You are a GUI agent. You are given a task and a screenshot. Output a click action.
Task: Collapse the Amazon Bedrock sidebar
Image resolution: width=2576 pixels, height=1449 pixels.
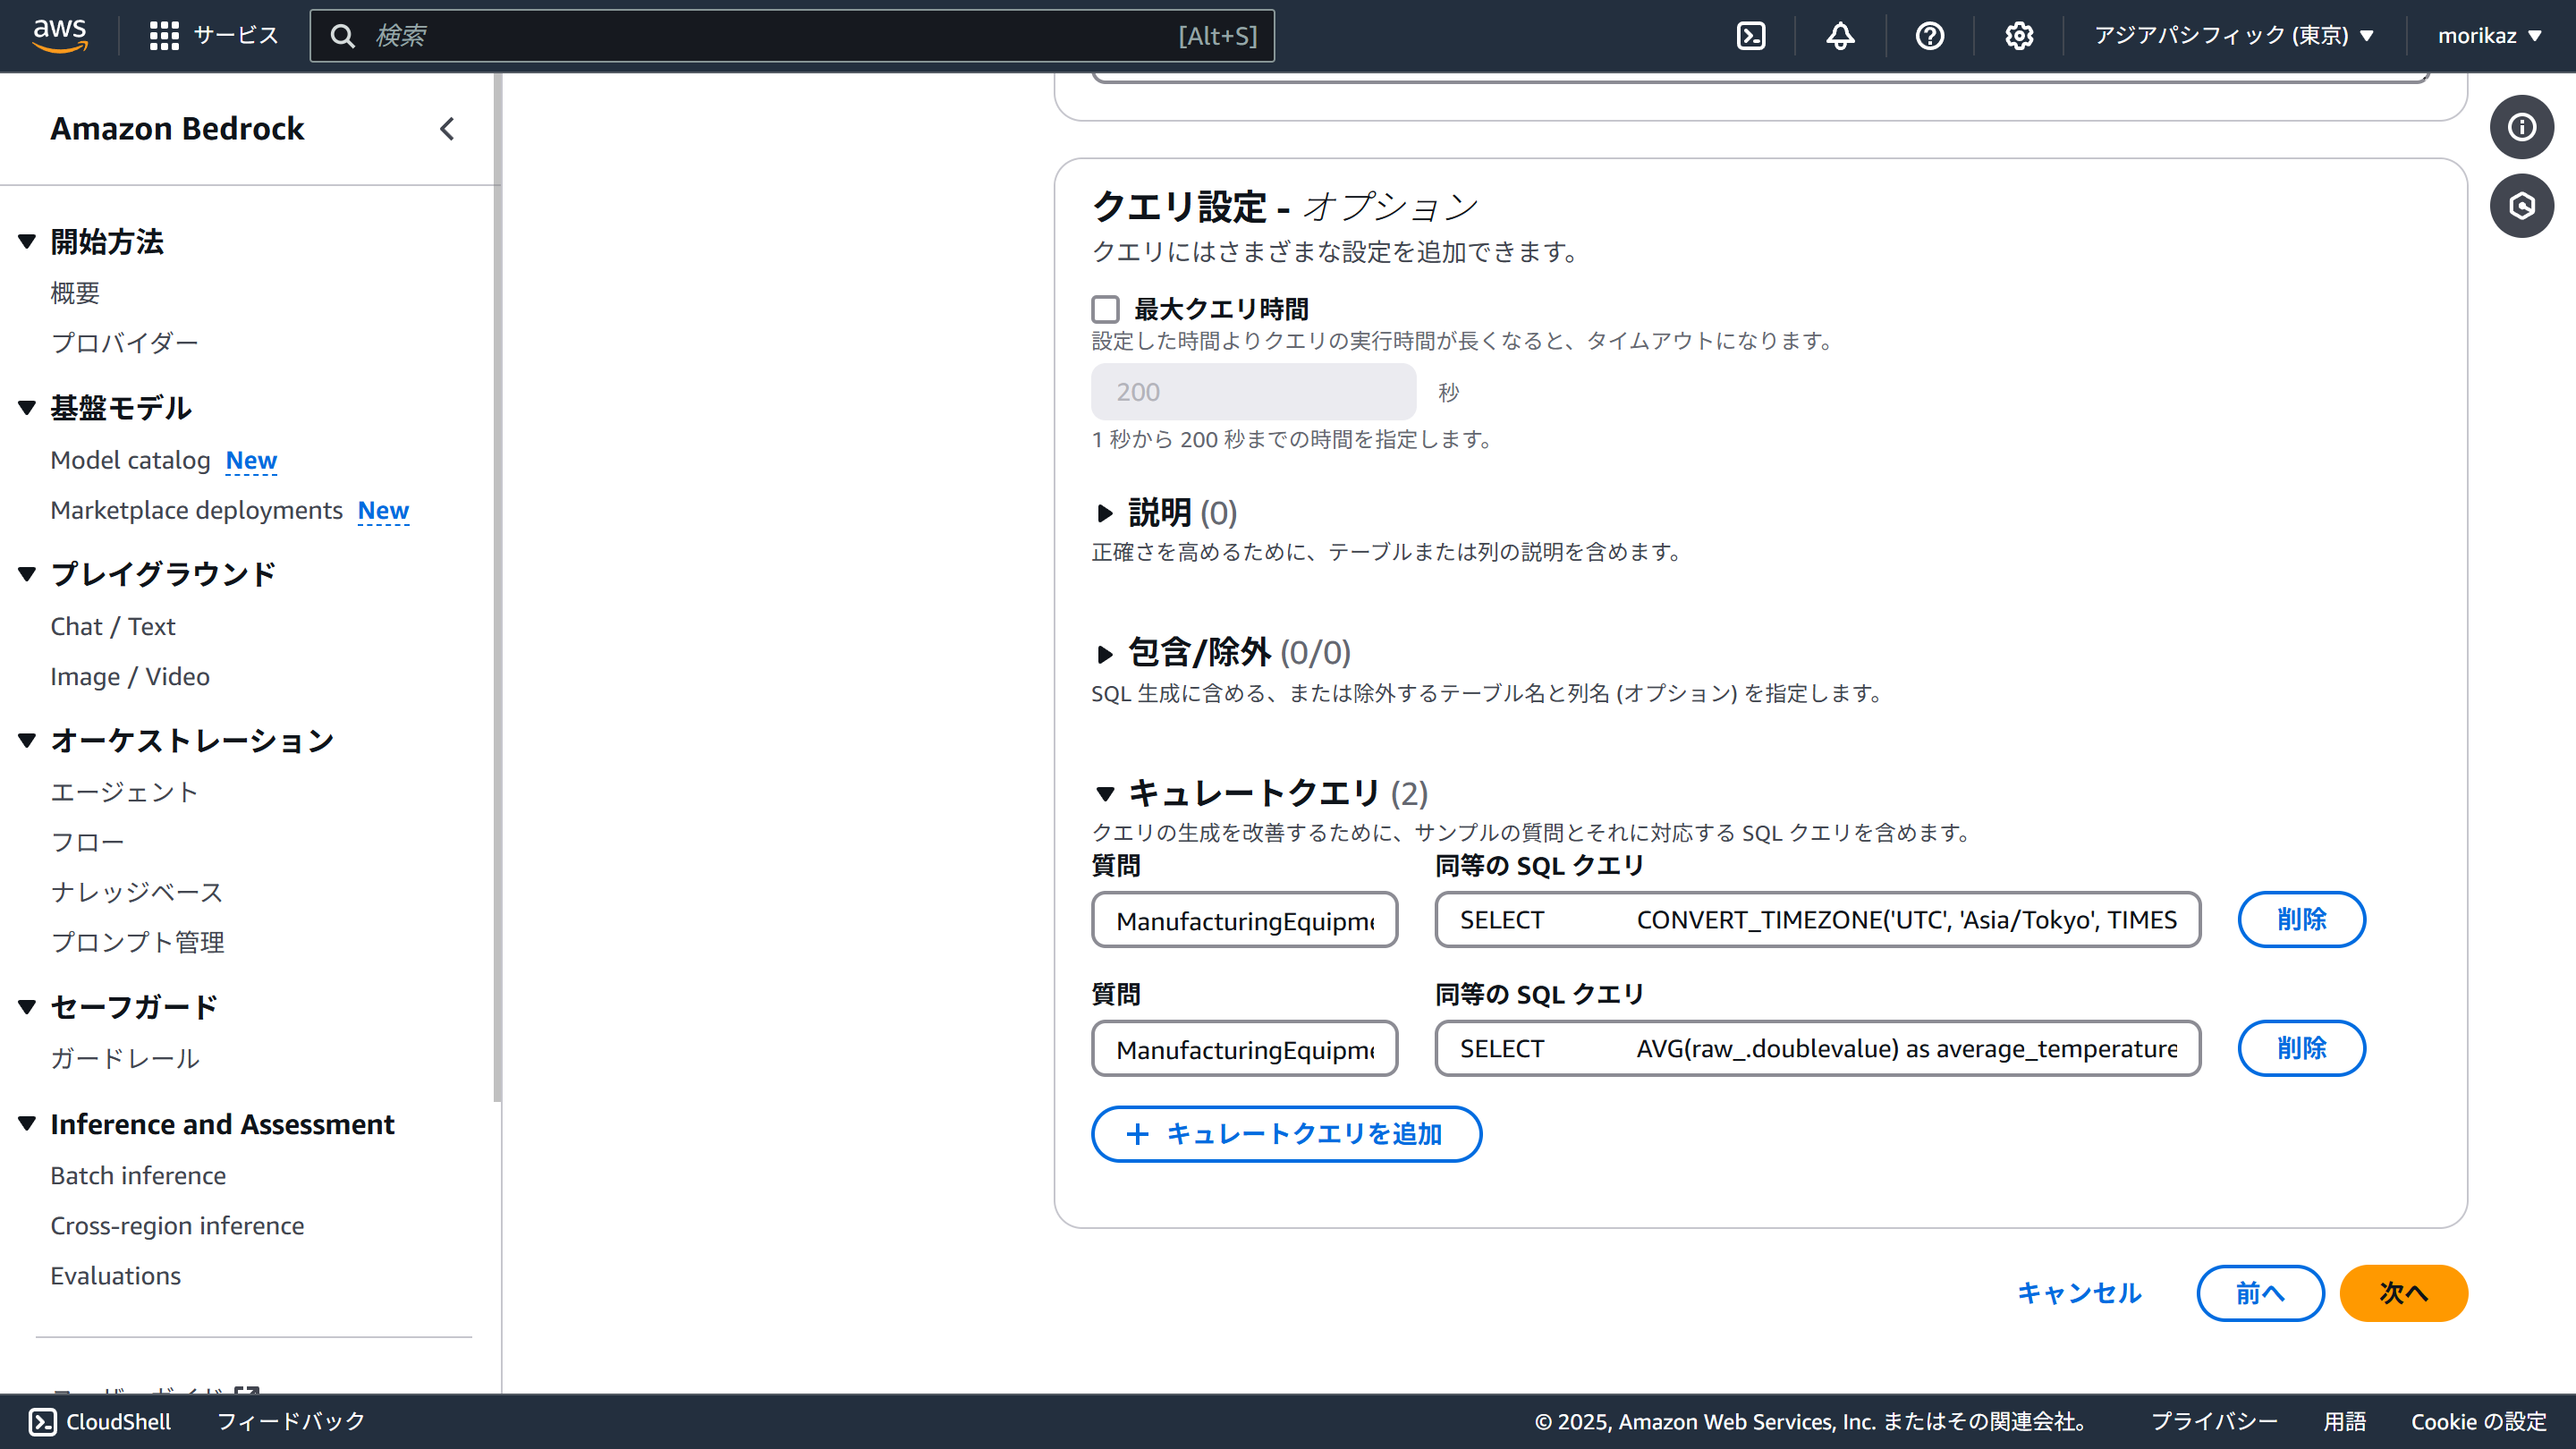tap(447, 129)
